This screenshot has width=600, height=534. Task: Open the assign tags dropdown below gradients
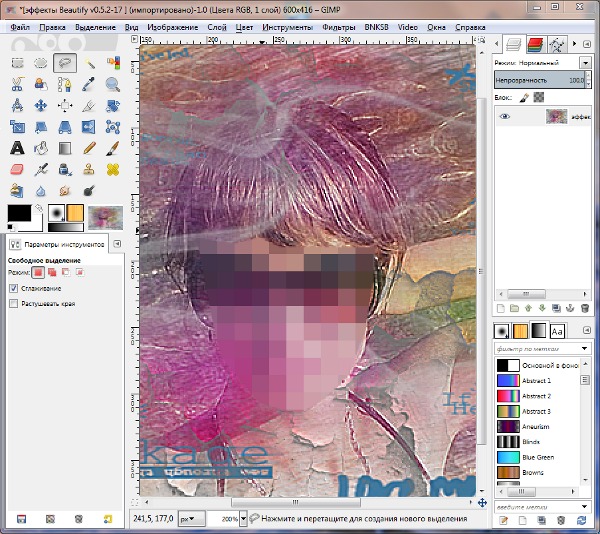584,507
